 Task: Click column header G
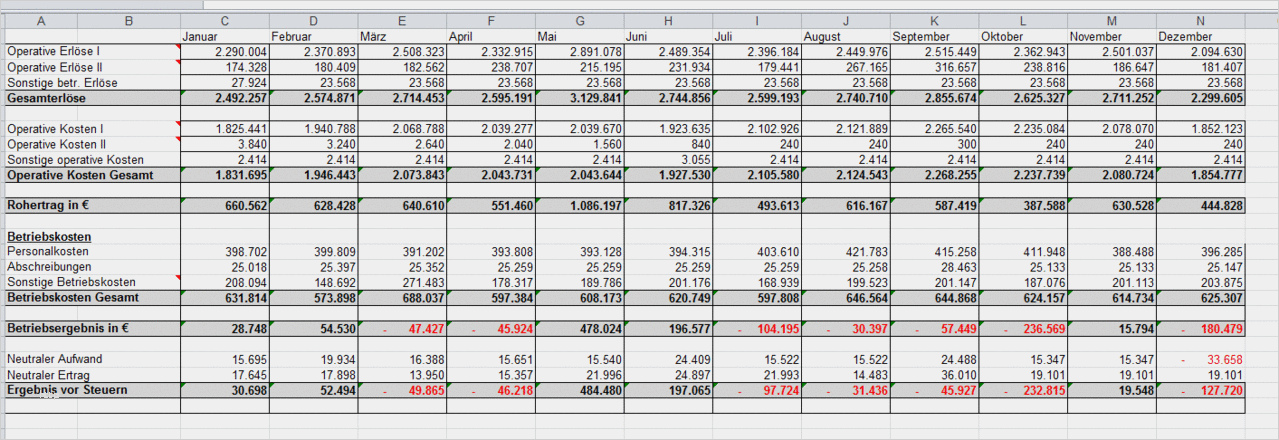coord(579,20)
